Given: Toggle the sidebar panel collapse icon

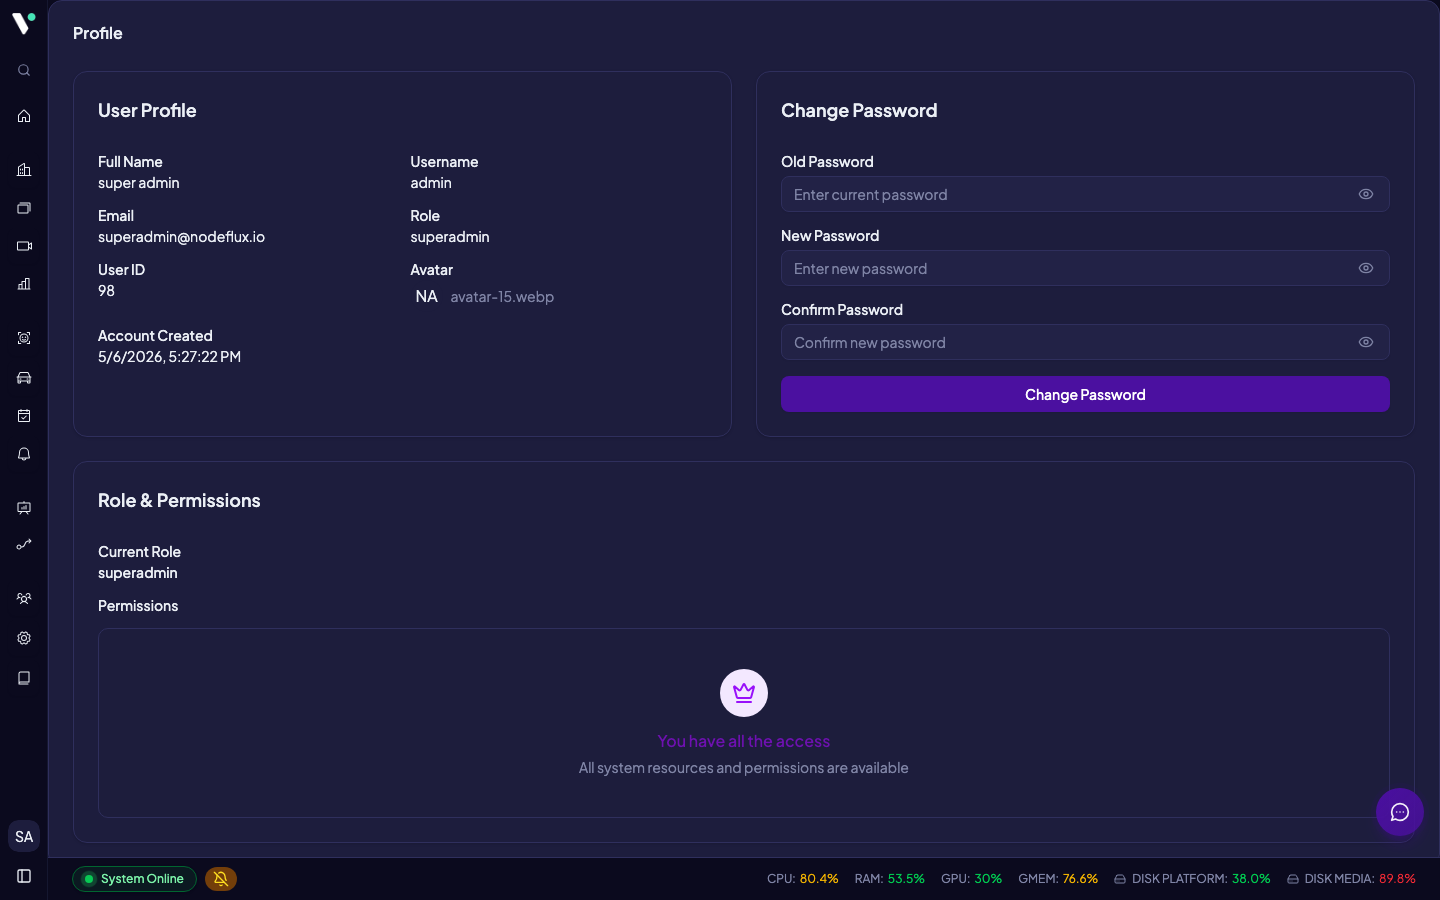Looking at the screenshot, I should [x=24, y=876].
